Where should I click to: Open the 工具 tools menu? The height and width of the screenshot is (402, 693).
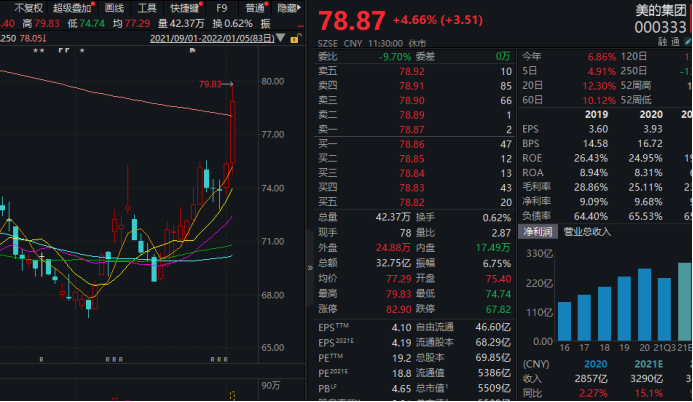point(147,7)
